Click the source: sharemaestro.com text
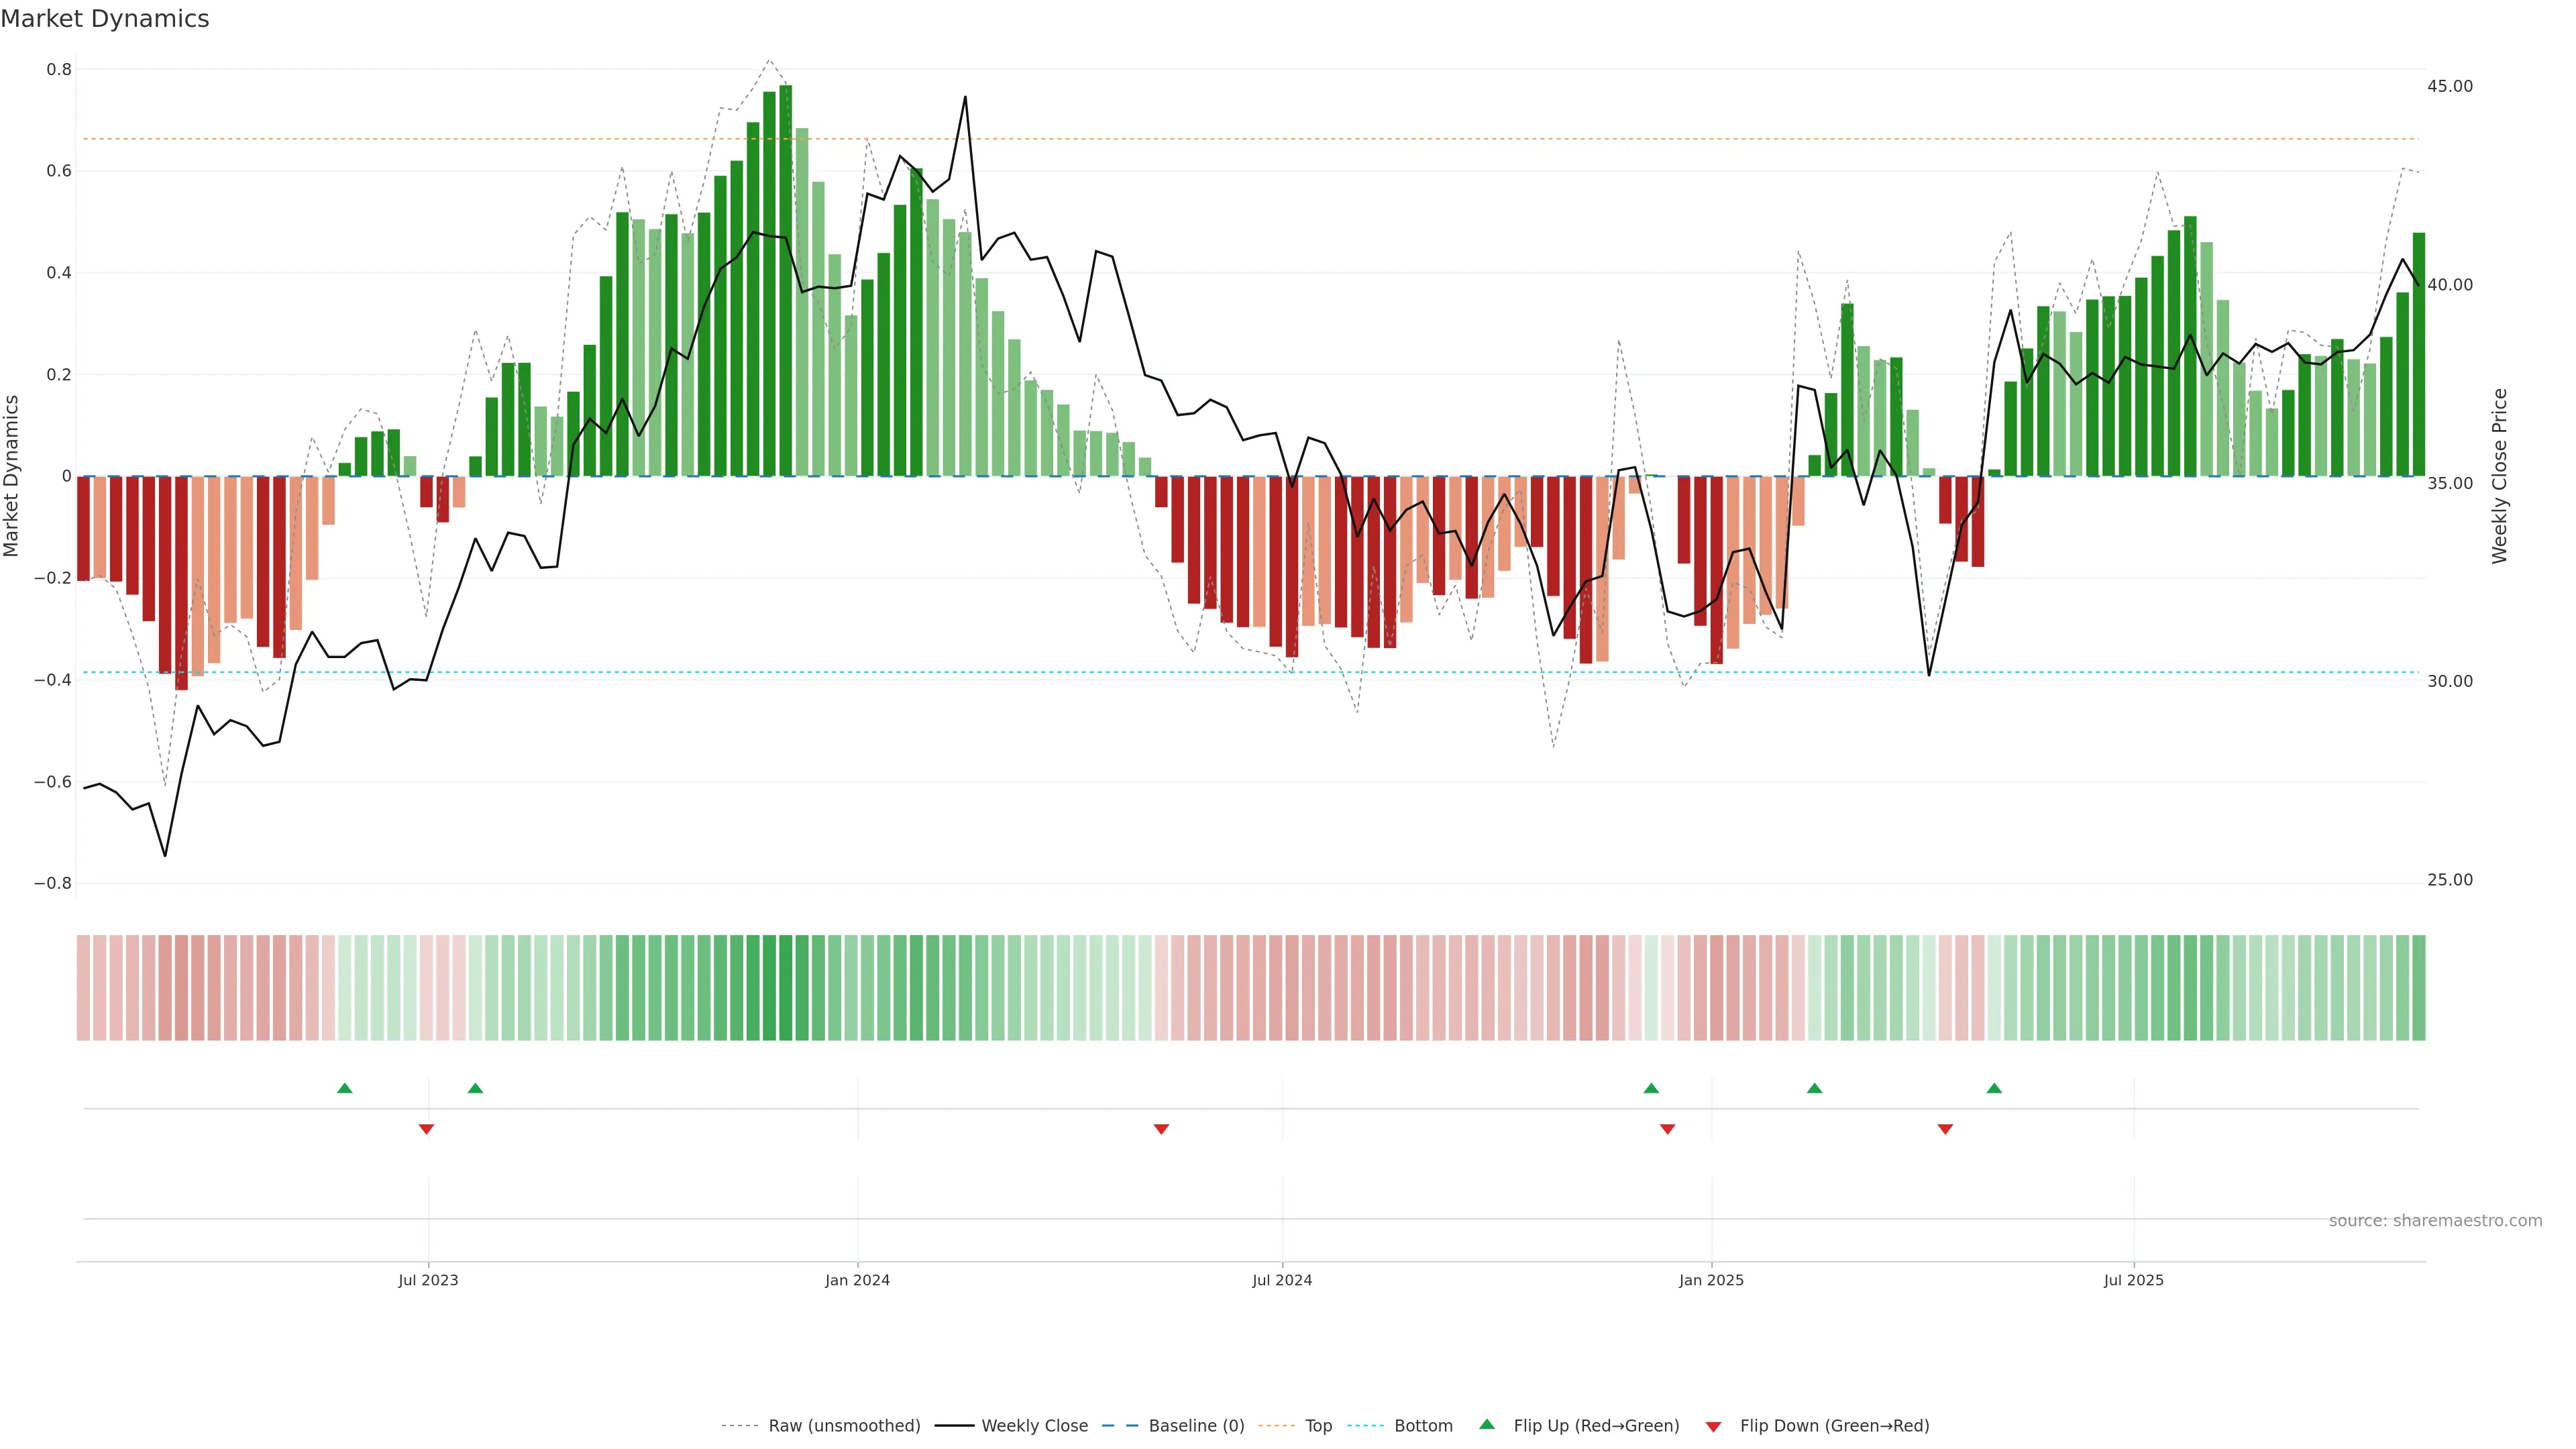The width and height of the screenshot is (2576, 1449). tap(2435, 1221)
